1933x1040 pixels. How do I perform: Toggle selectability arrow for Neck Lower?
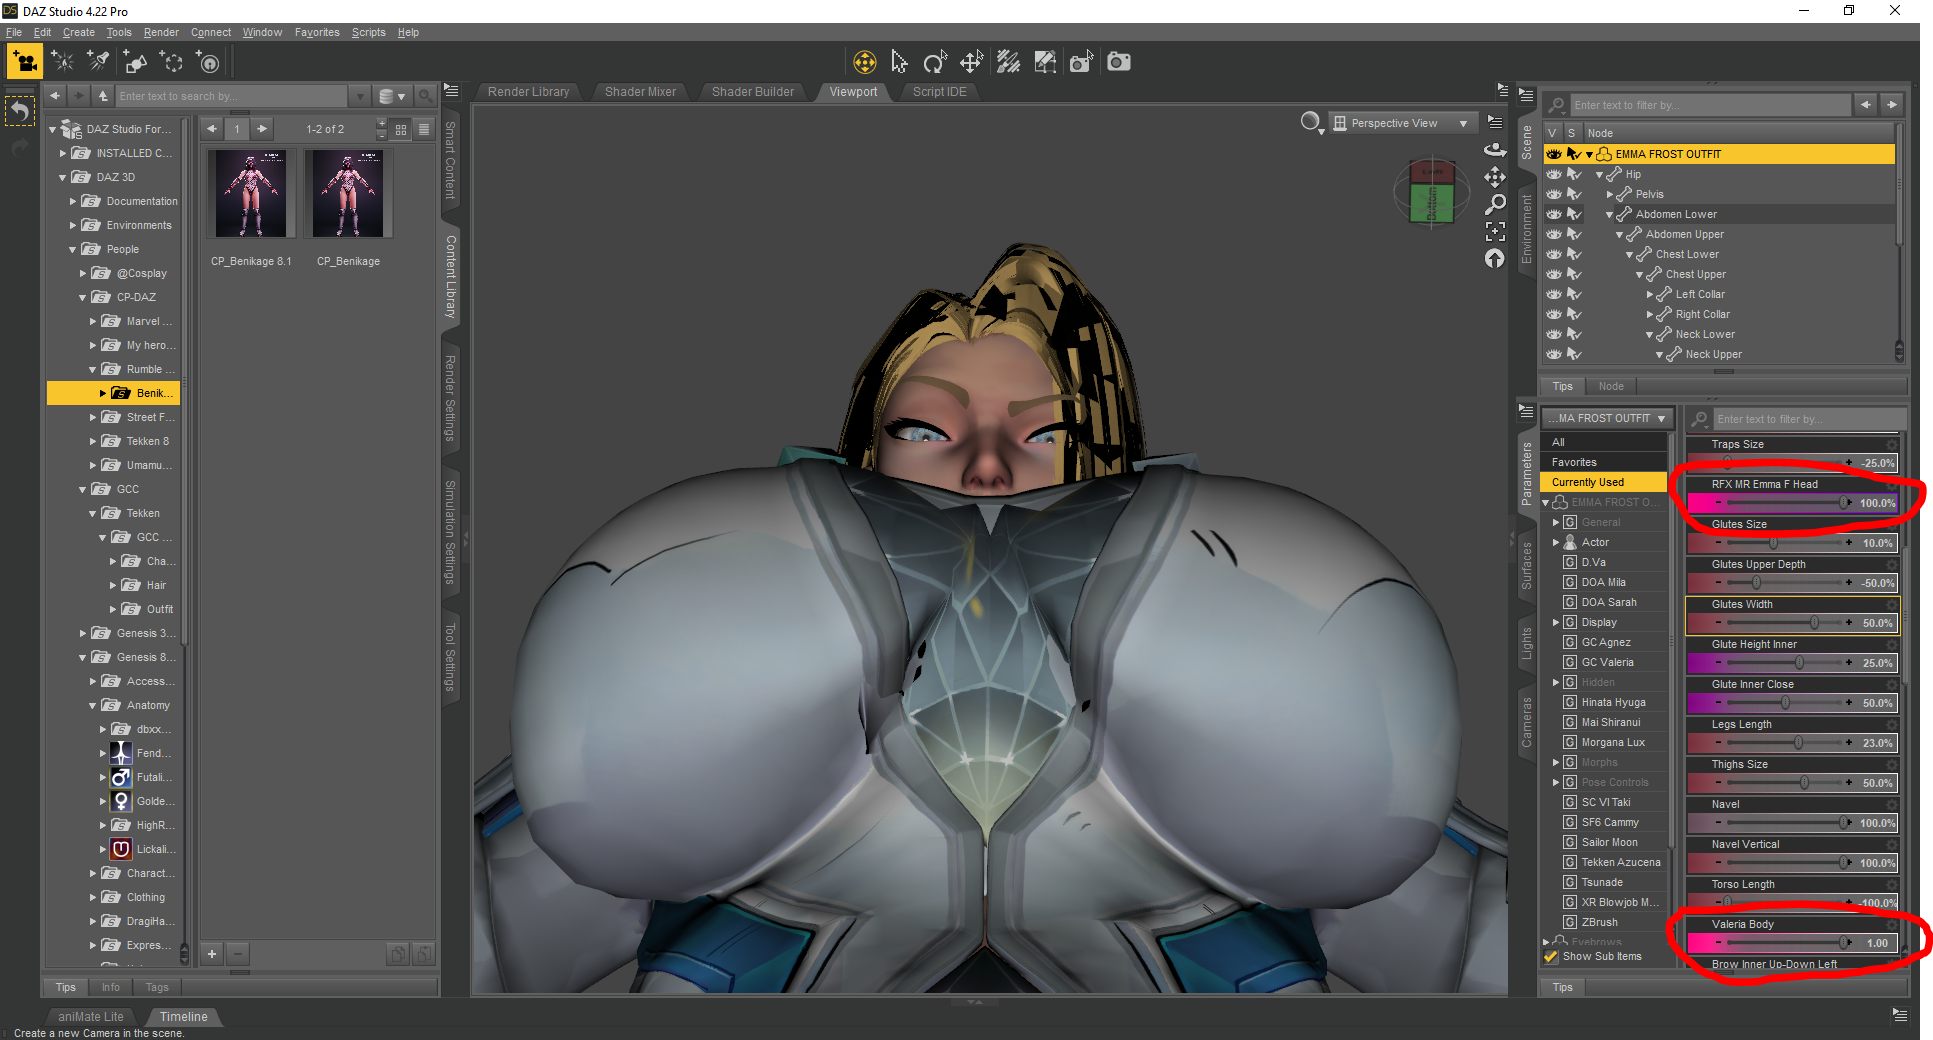tap(1574, 334)
